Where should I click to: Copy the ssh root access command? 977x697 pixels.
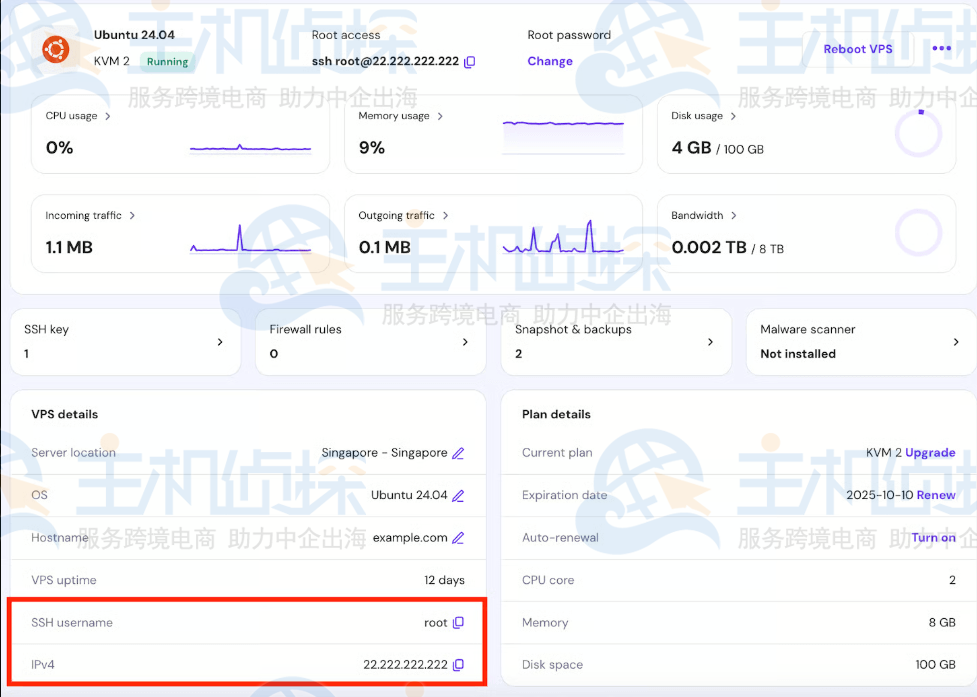pyautogui.click(x=470, y=61)
